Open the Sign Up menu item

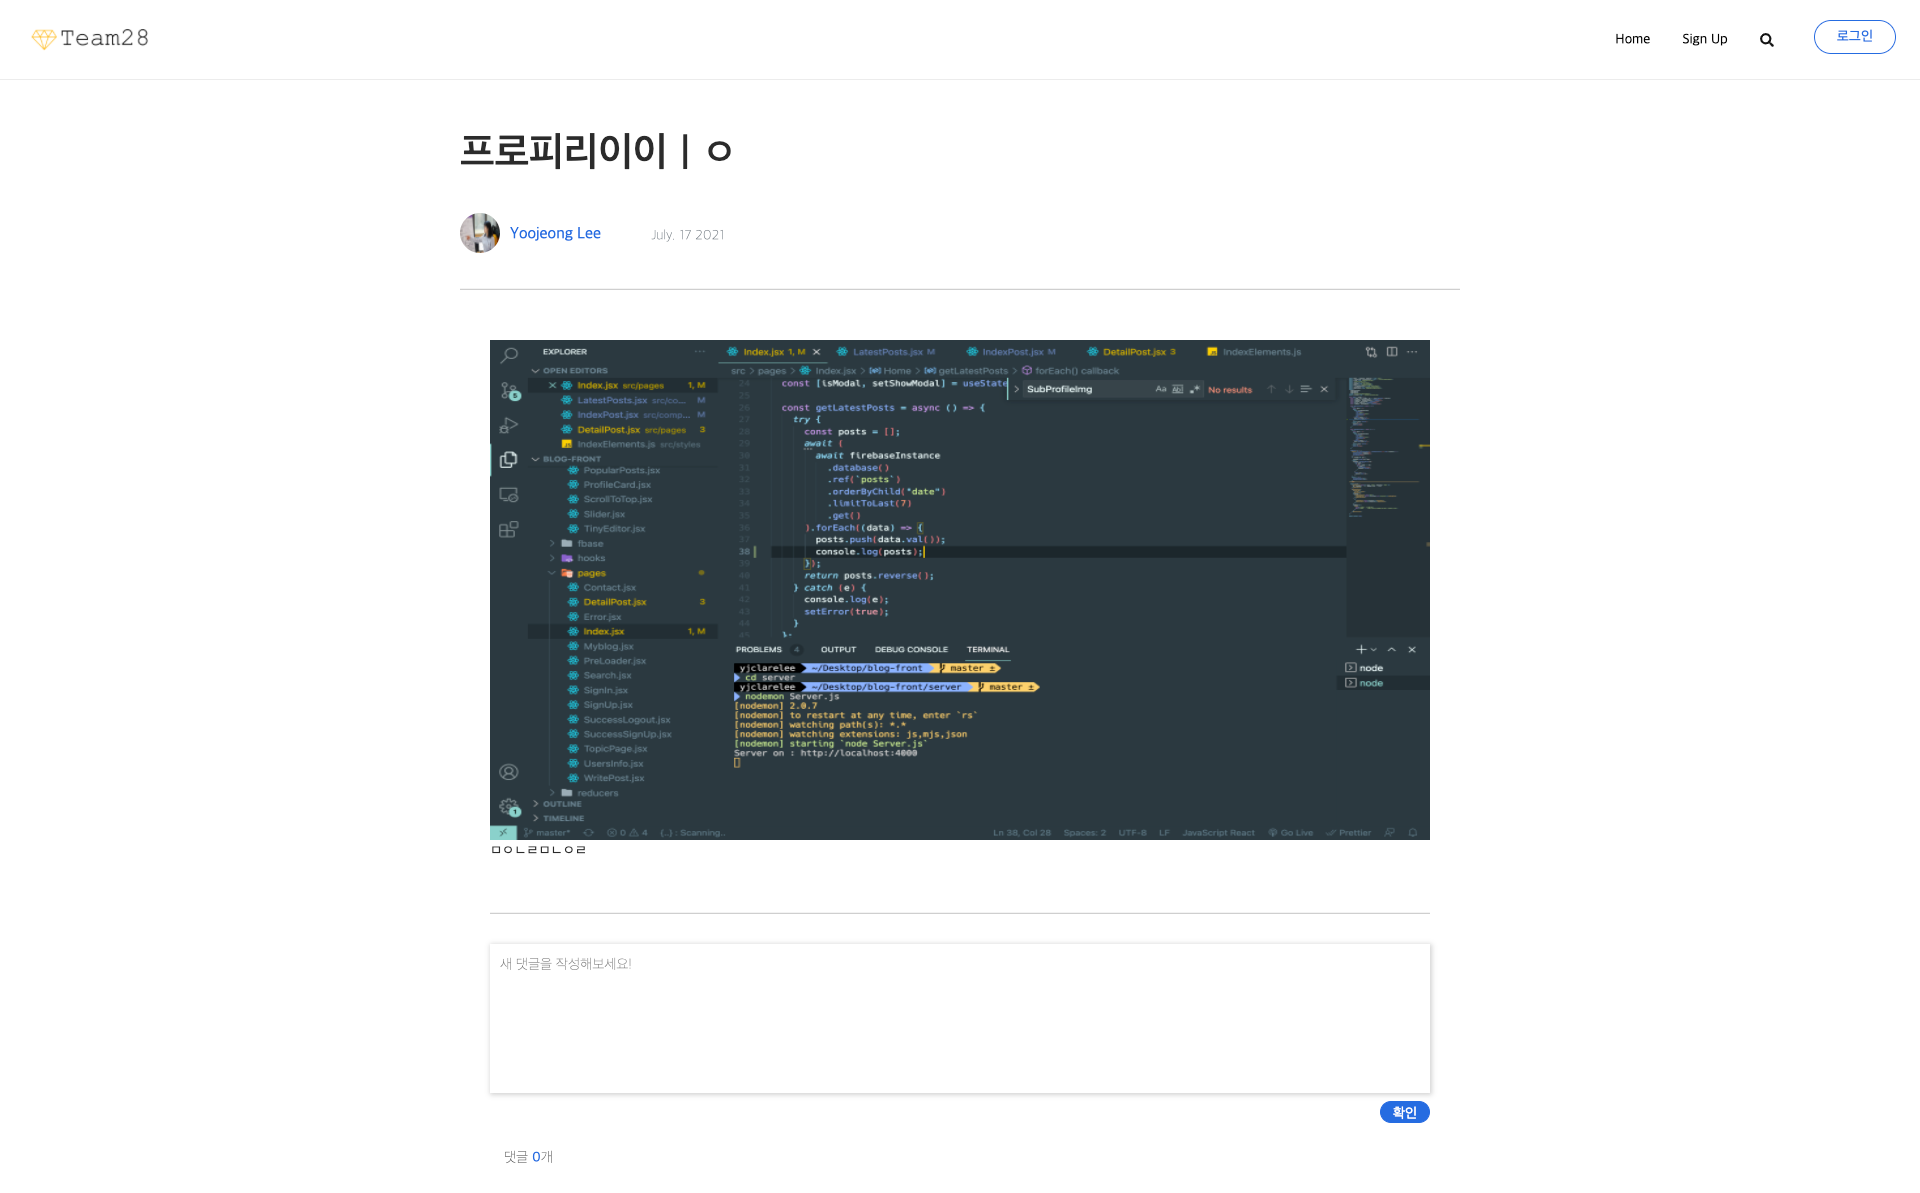click(1704, 39)
